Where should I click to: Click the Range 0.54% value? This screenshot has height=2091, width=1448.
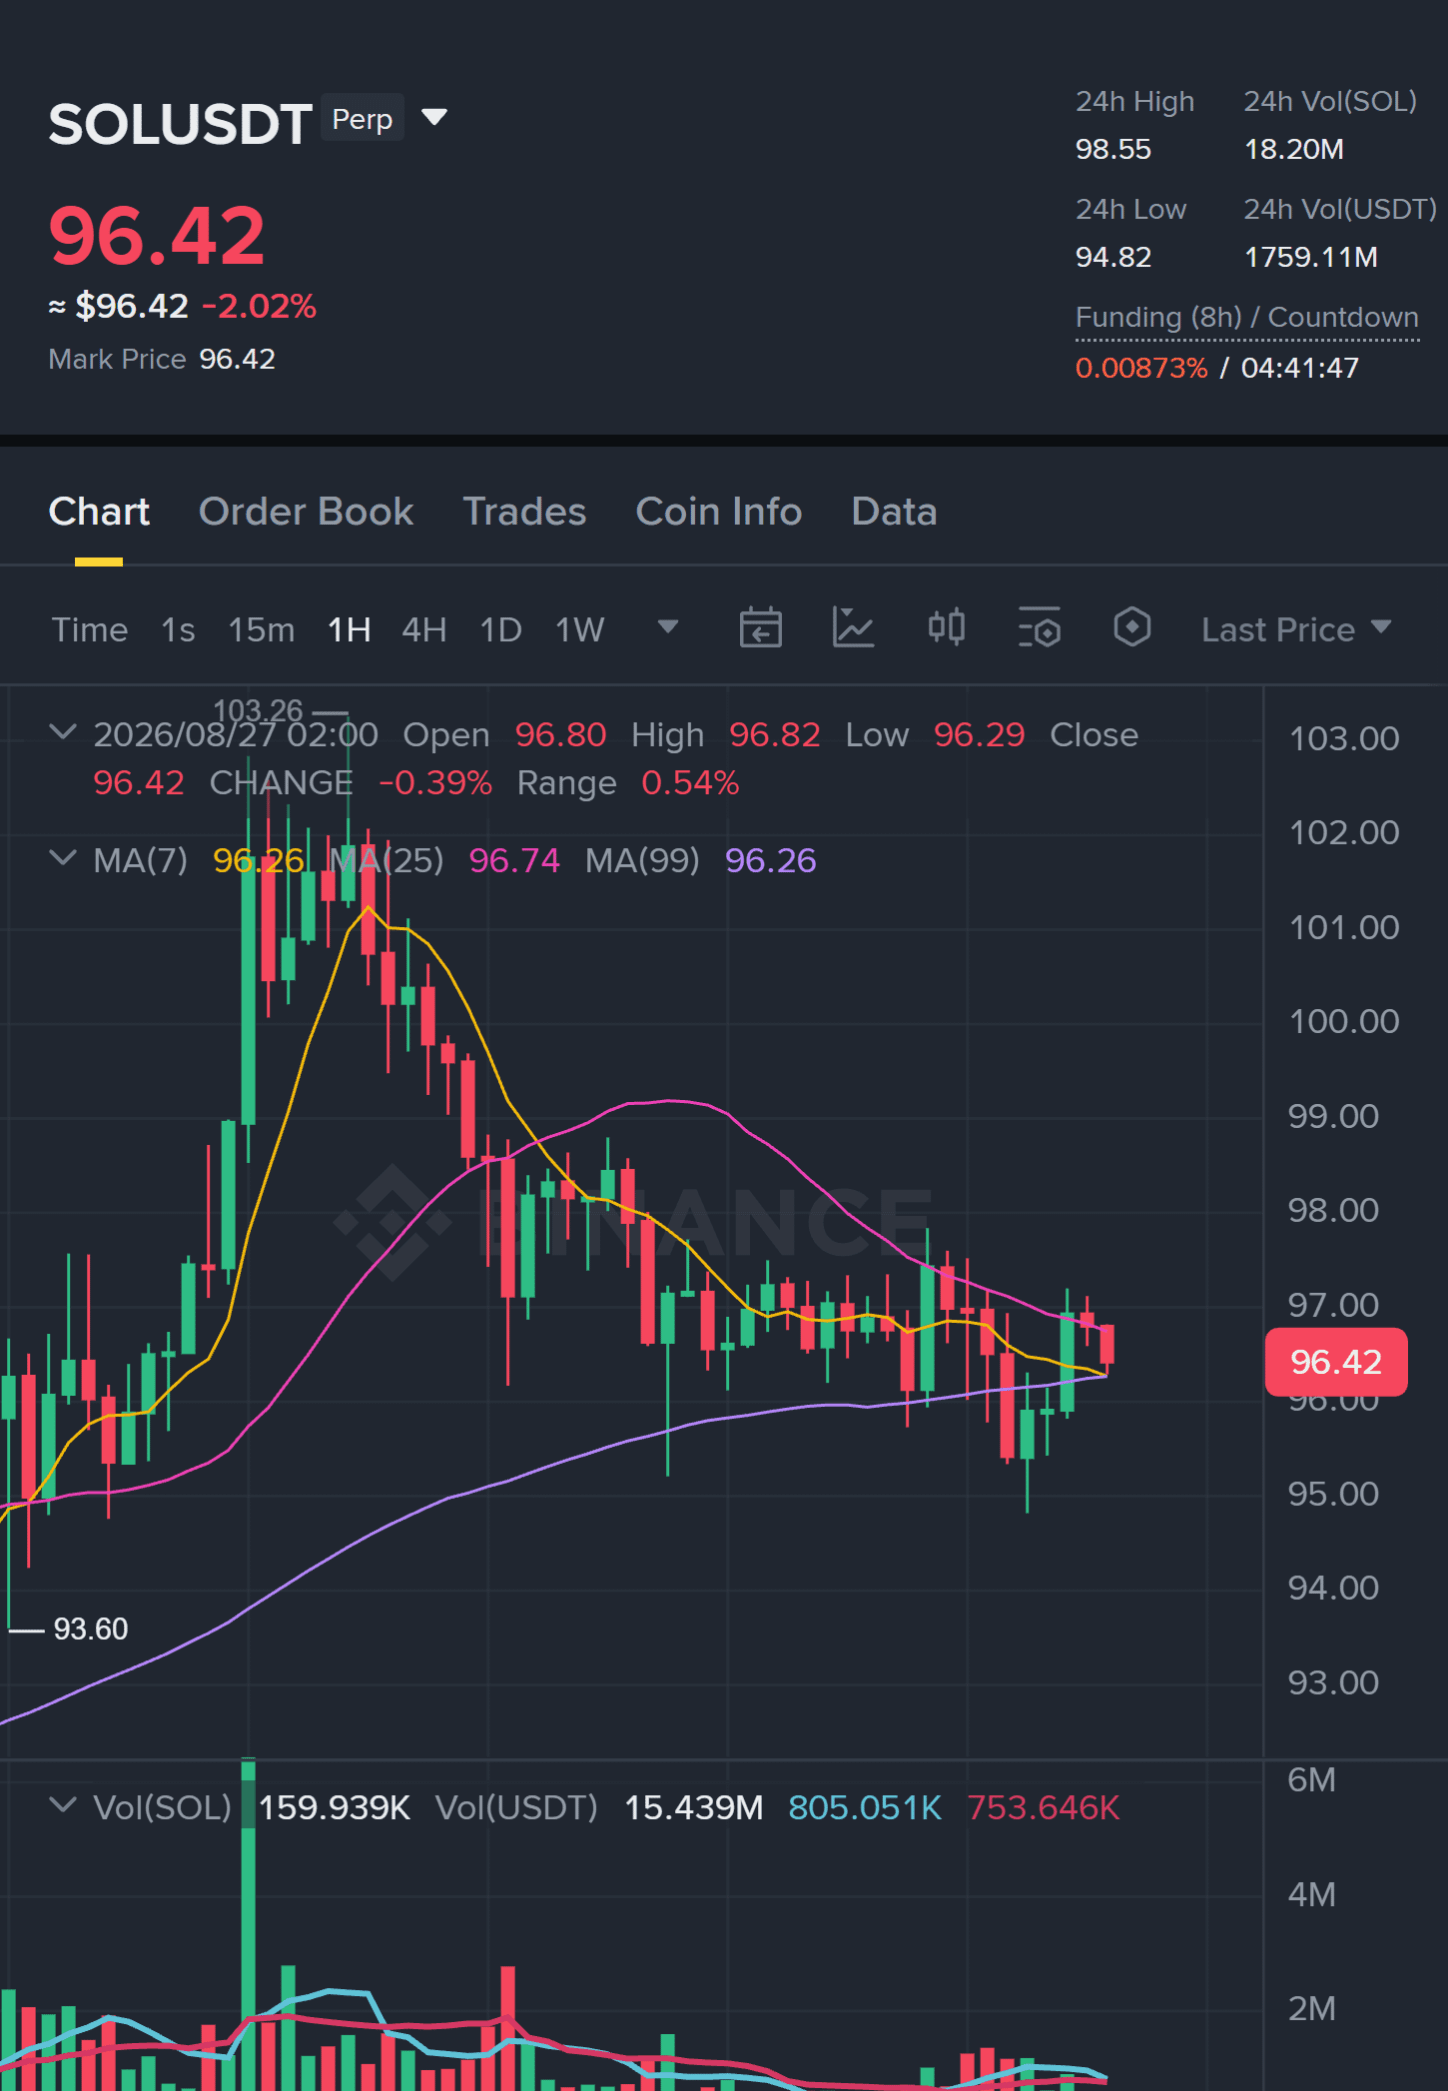[x=690, y=782]
